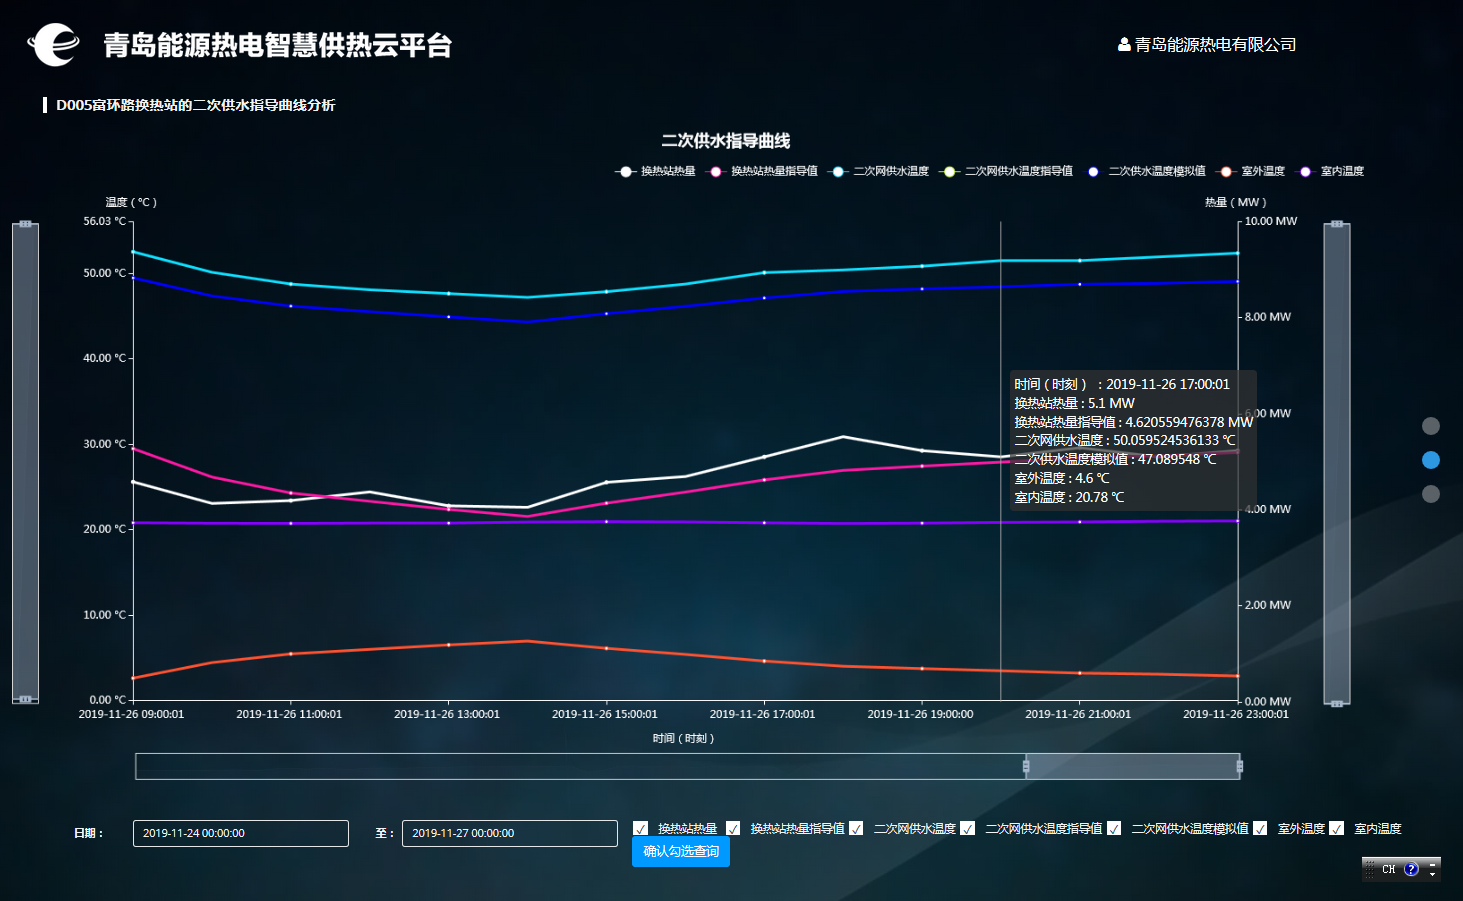The height and width of the screenshot is (901, 1463).
Task: Uncheck the 换热站热量 checkbox
Action: point(641,828)
